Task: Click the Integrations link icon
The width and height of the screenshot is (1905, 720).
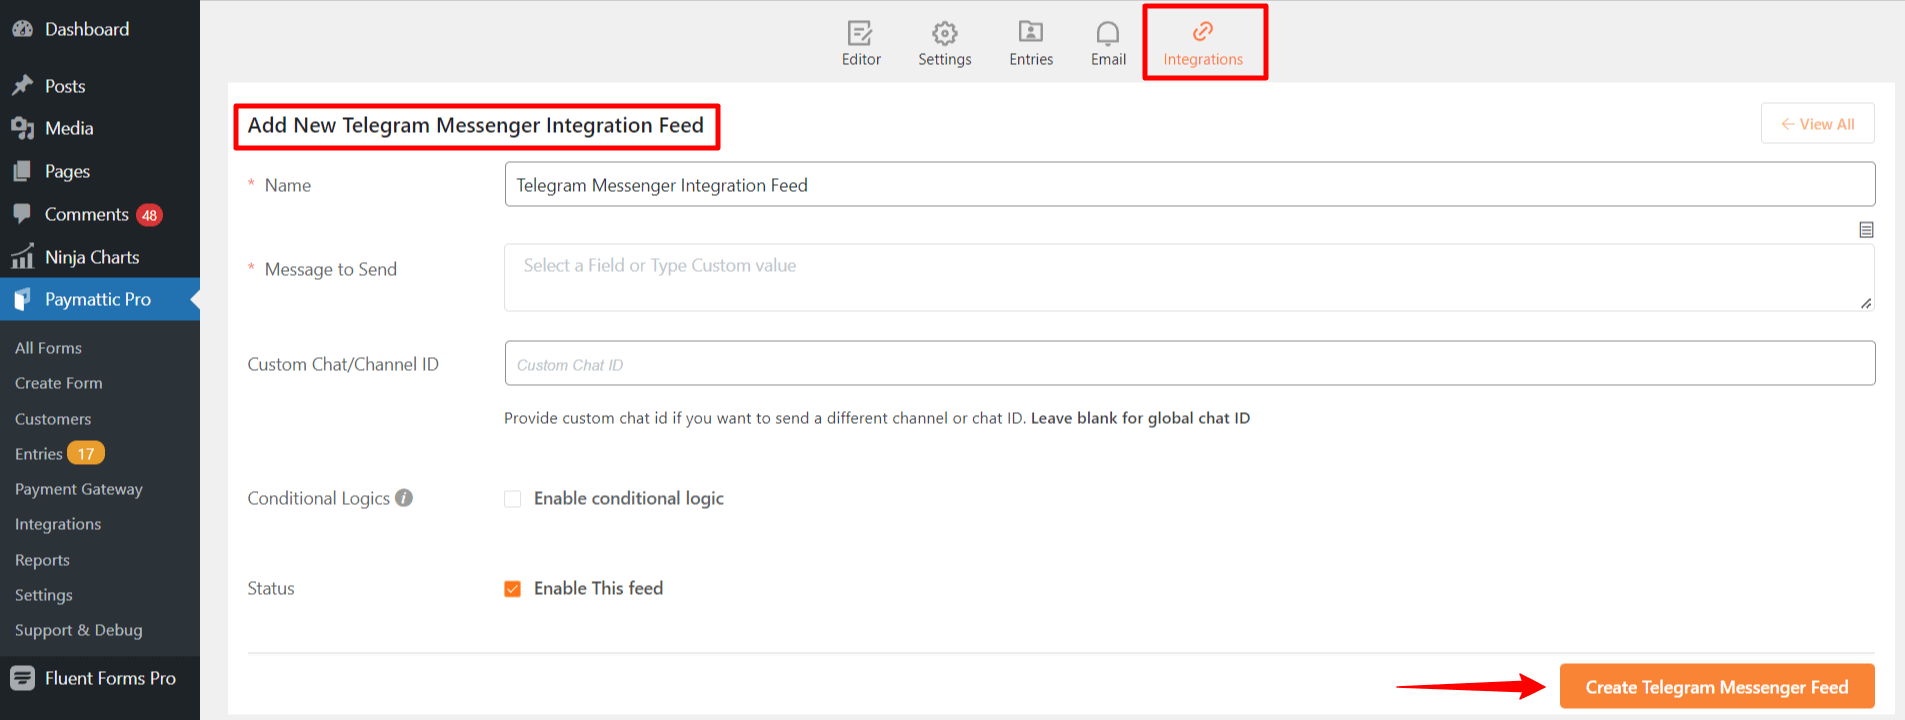Action: tap(1203, 32)
